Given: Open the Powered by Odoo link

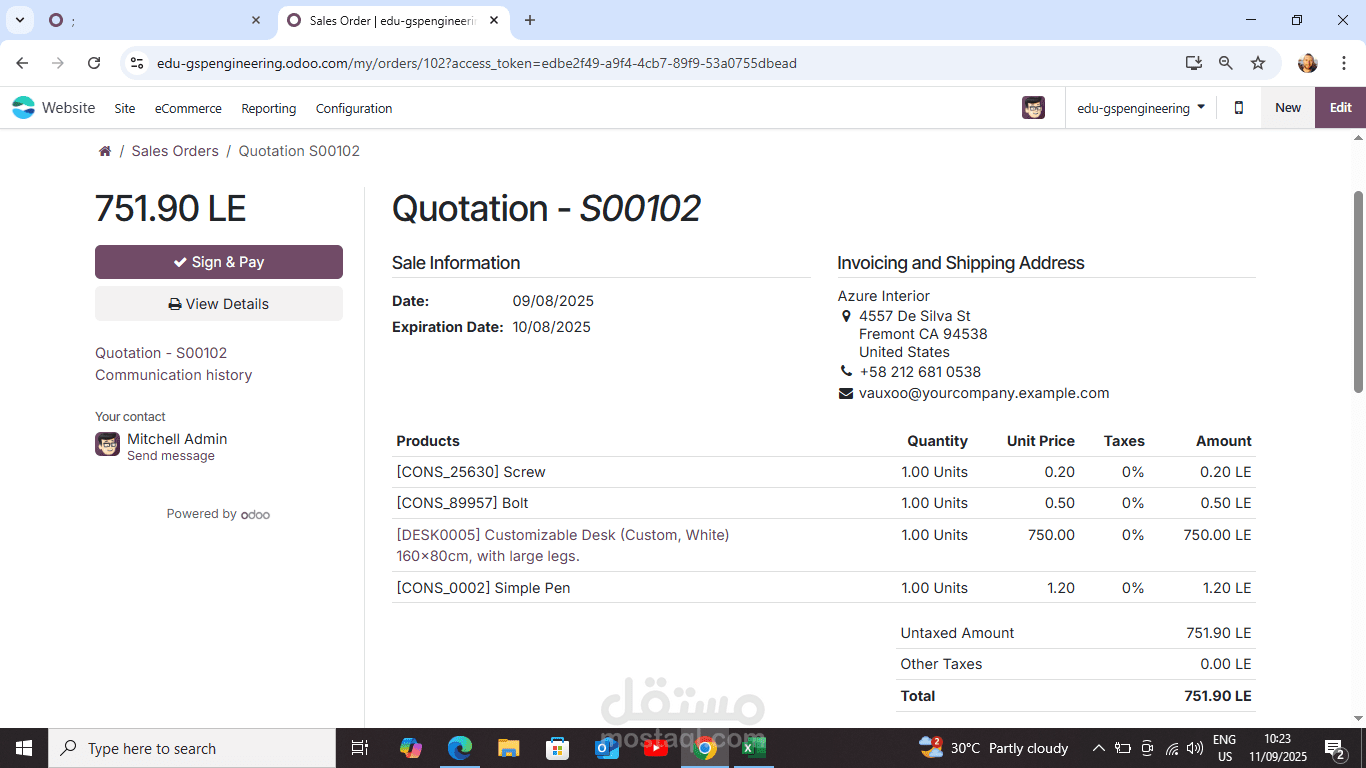Looking at the screenshot, I should click(218, 514).
